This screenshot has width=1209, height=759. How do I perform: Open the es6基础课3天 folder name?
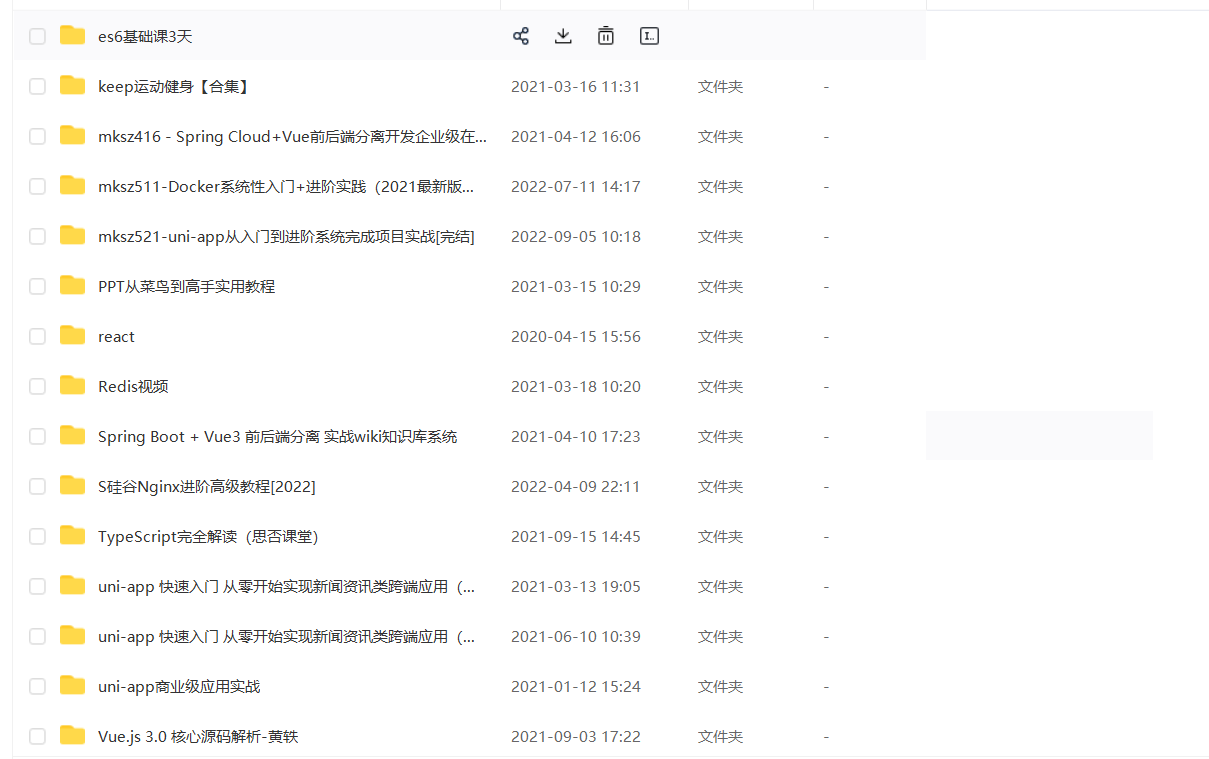pyautogui.click(x=145, y=37)
